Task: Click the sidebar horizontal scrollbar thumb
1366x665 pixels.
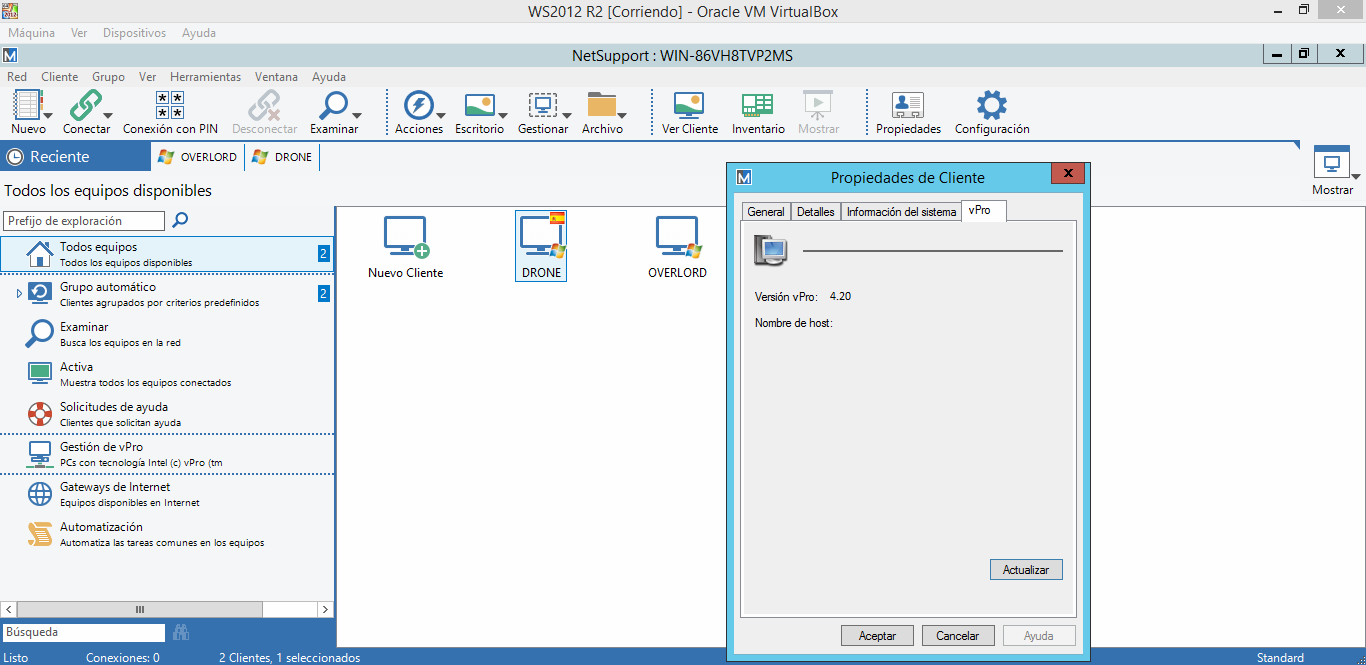Action: click(x=140, y=609)
